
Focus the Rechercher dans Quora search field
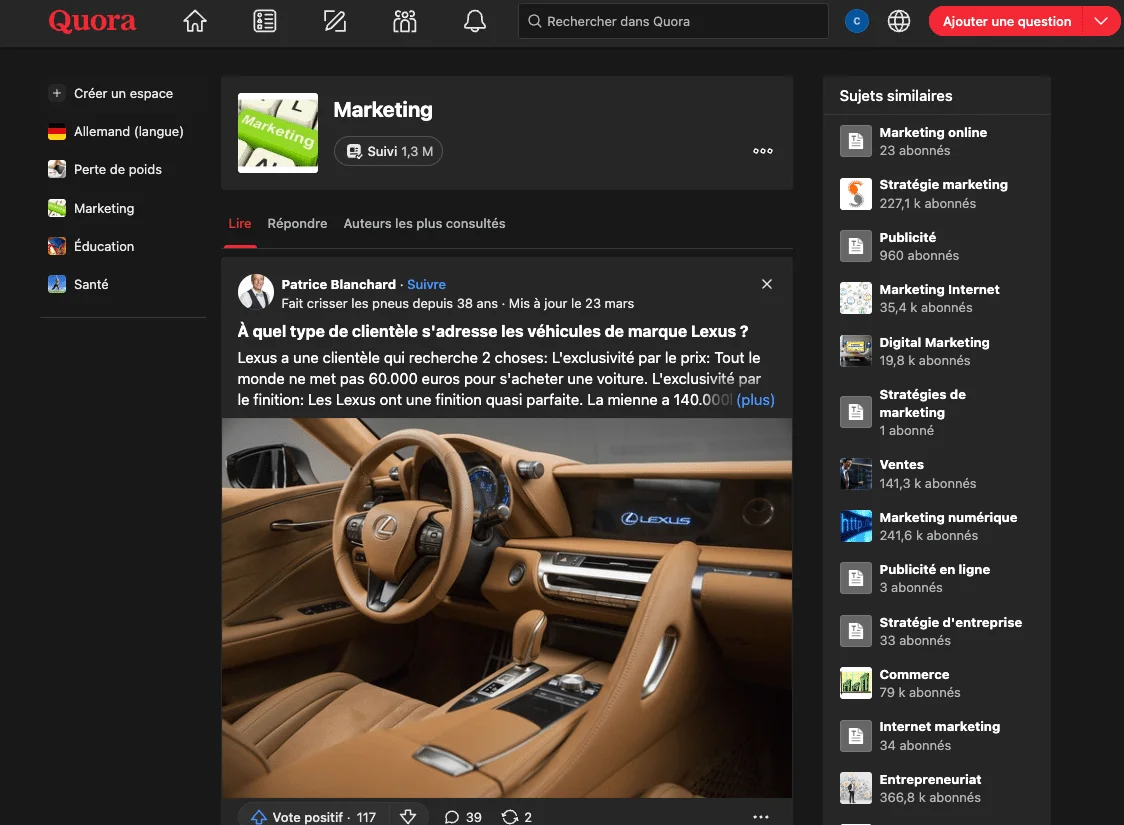tap(673, 22)
